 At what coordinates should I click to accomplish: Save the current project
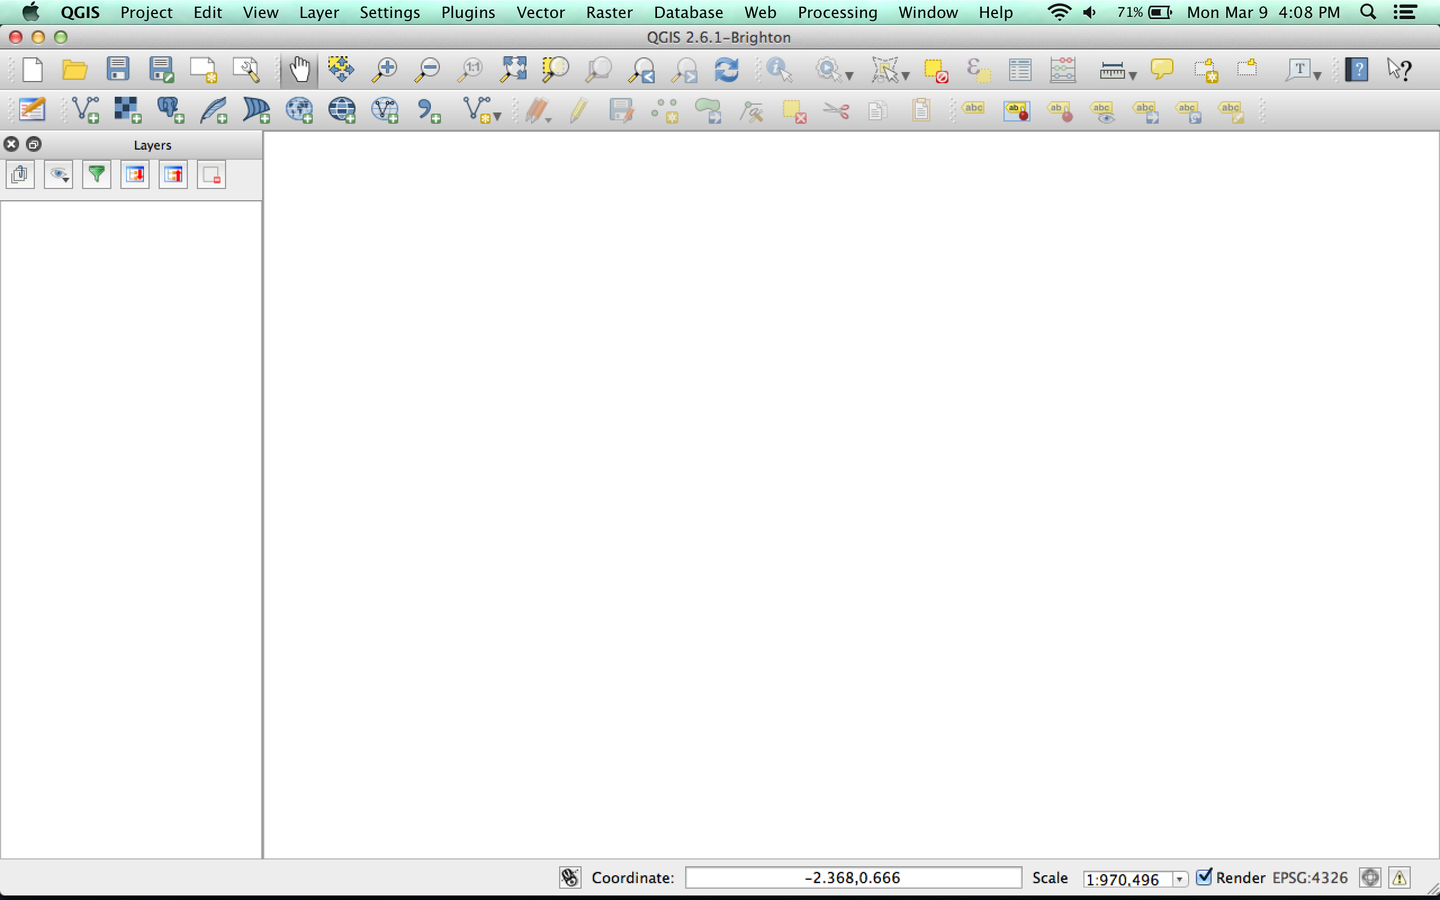tap(118, 70)
